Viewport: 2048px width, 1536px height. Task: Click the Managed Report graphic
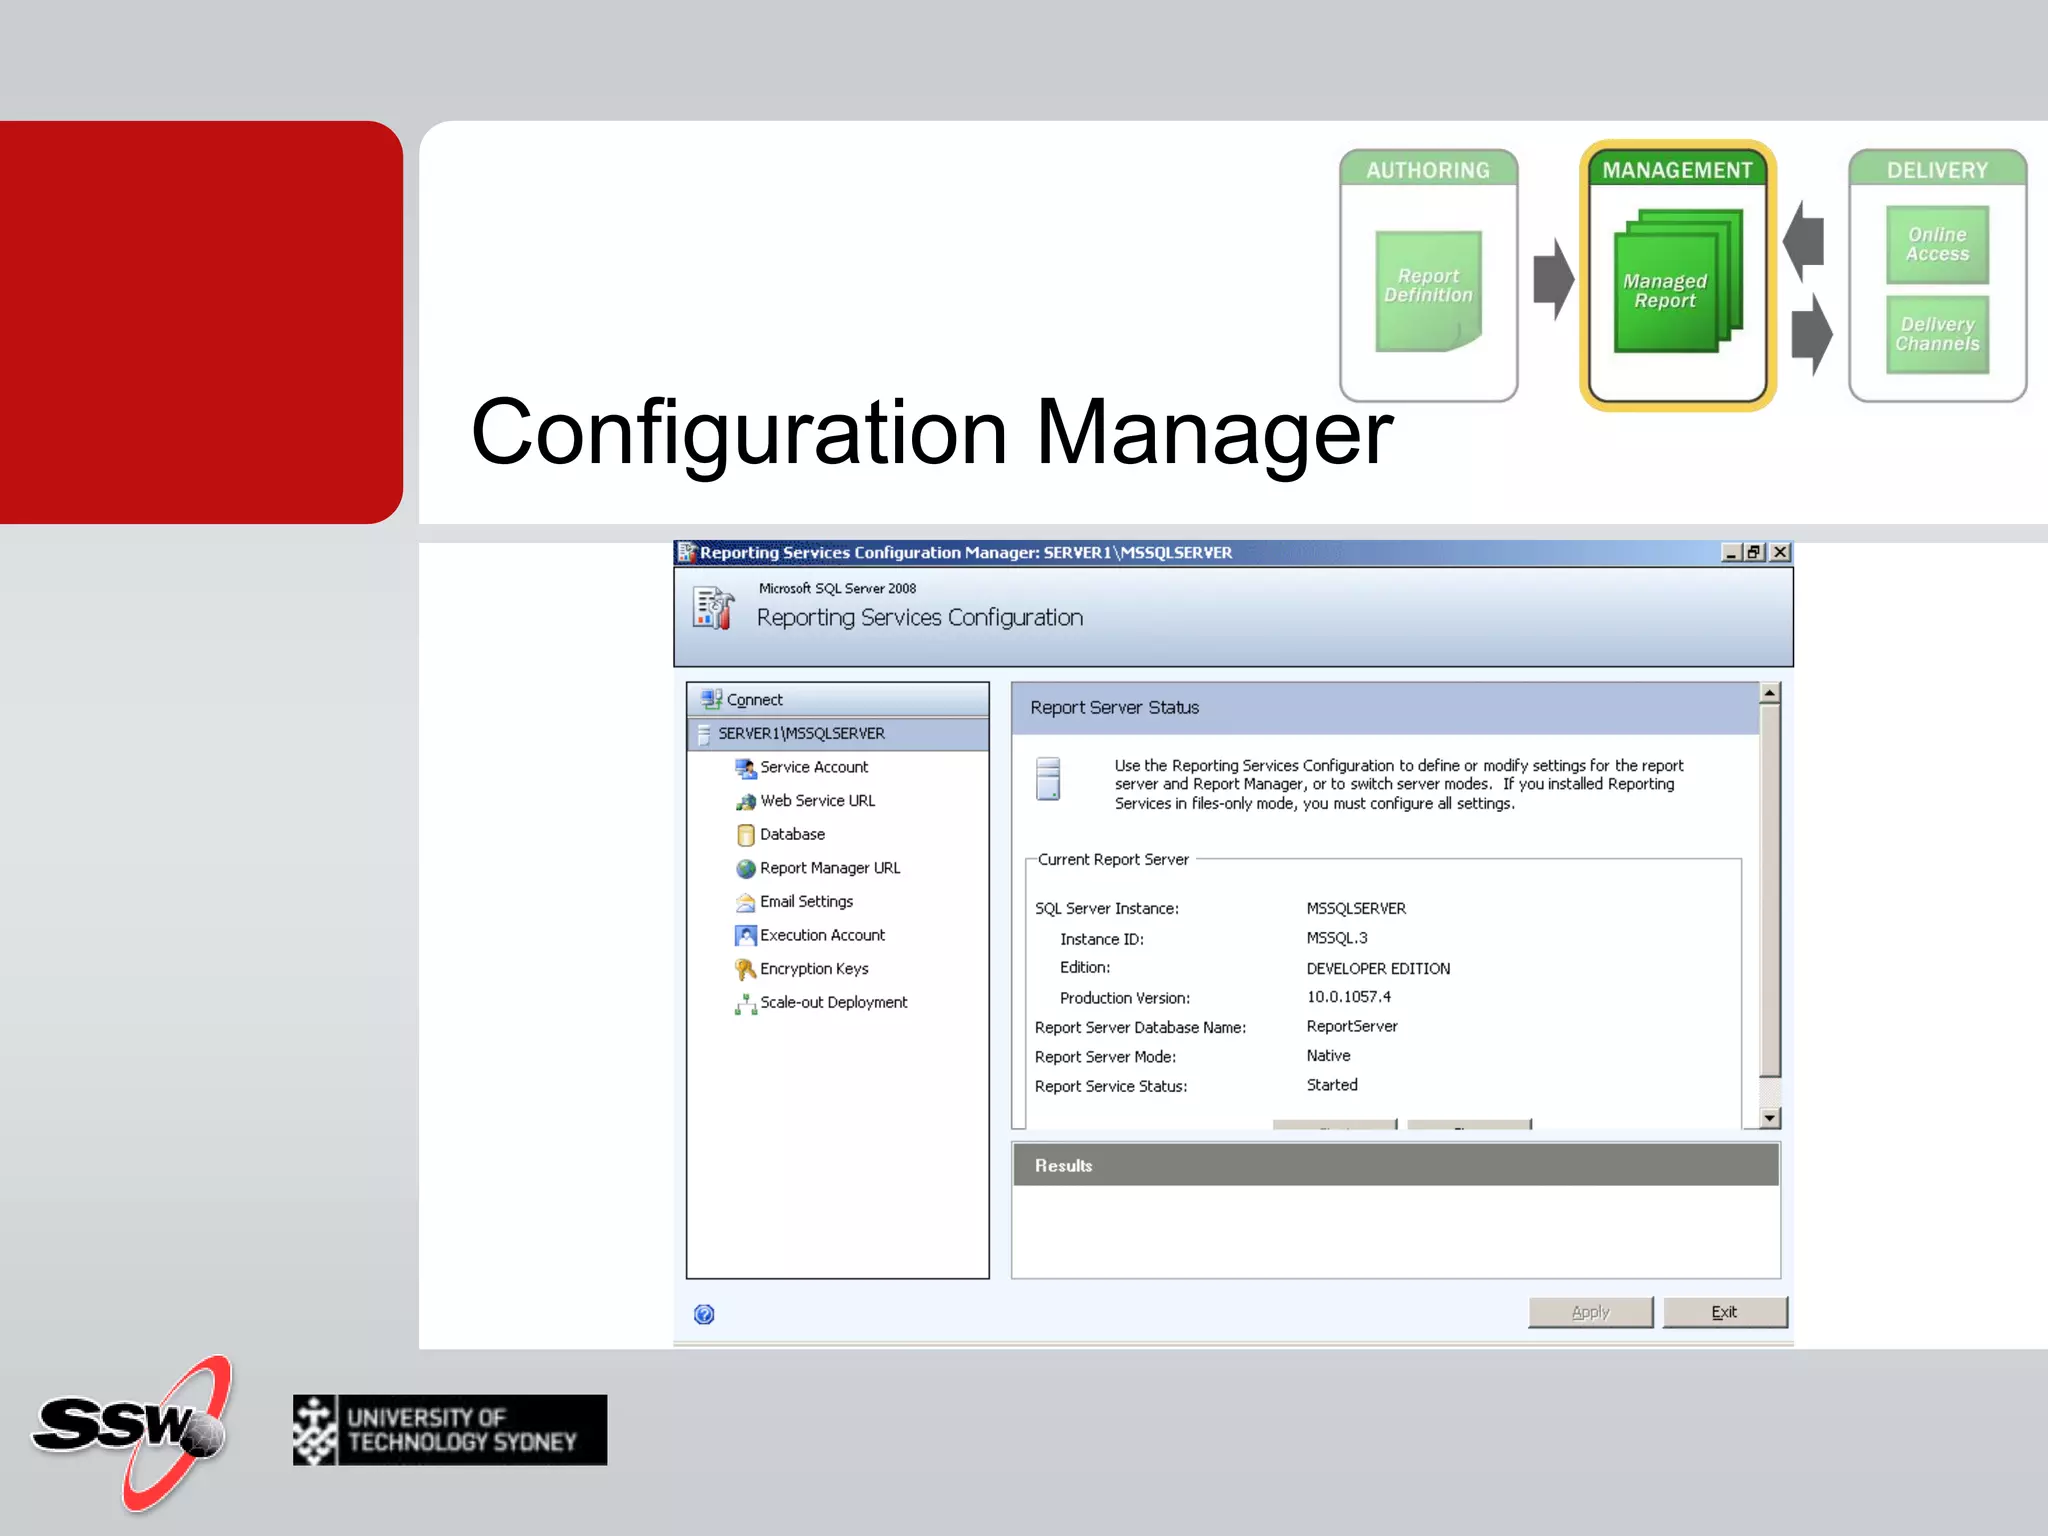pos(1678,281)
